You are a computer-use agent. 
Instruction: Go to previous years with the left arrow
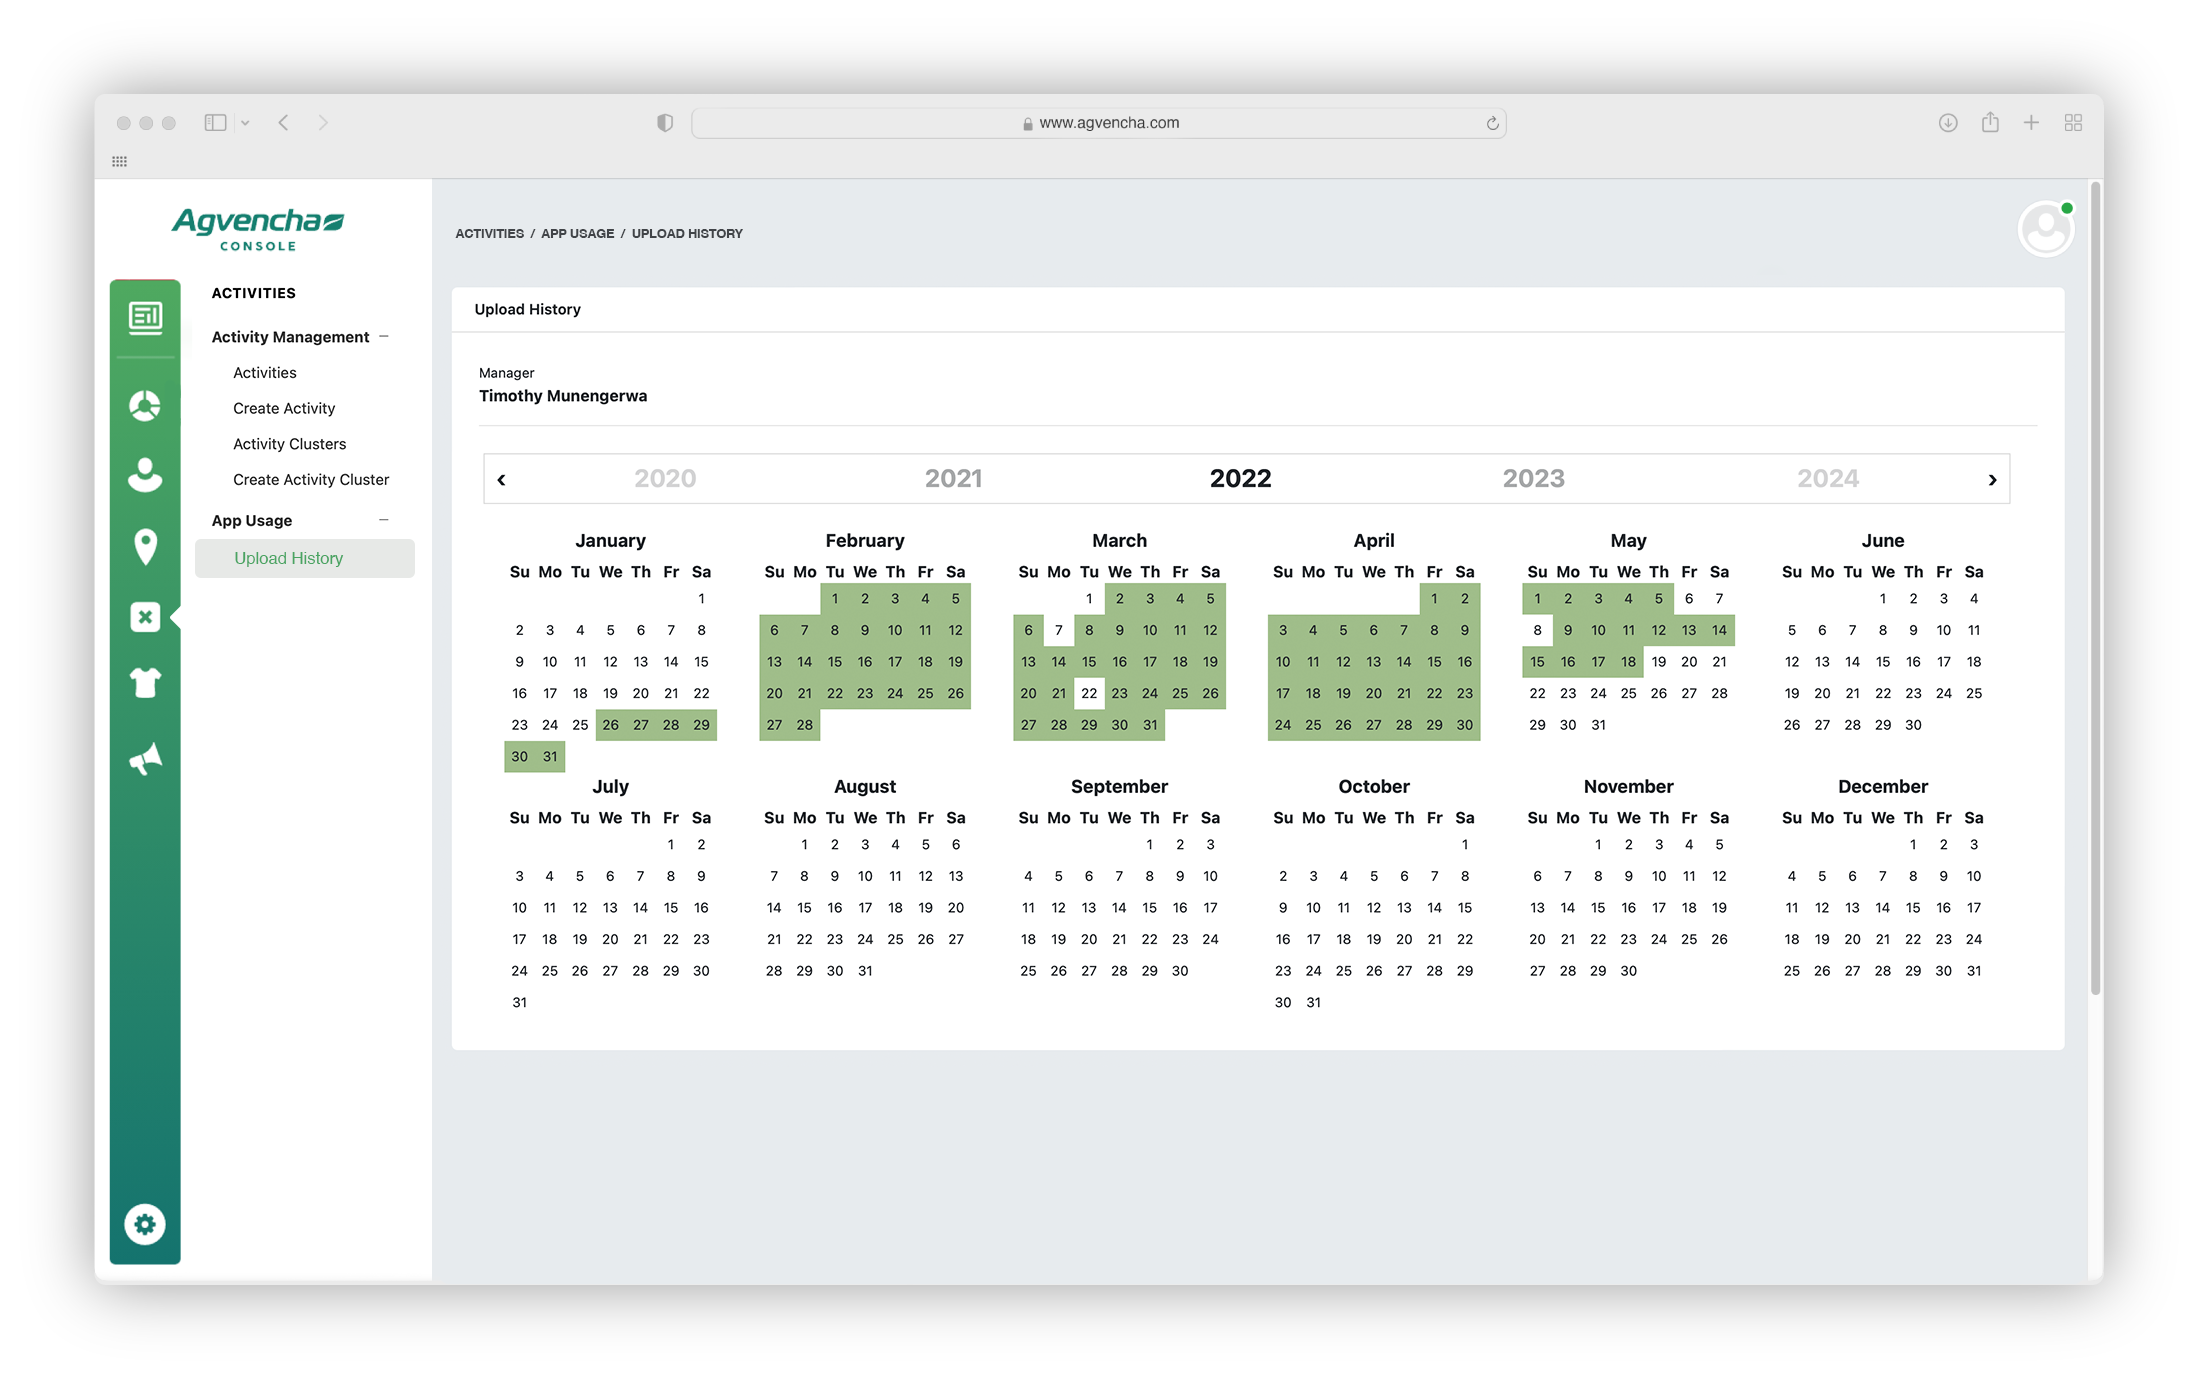pos(501,480)
